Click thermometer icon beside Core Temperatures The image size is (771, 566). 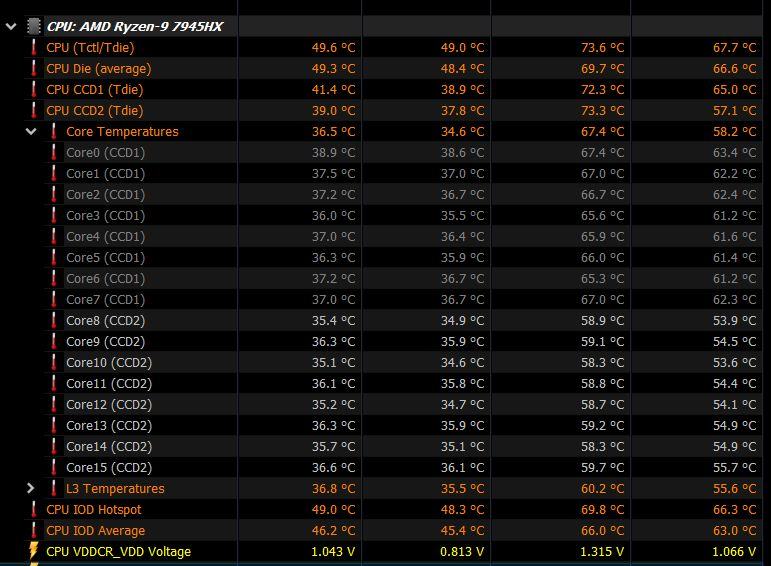point(54,131)
